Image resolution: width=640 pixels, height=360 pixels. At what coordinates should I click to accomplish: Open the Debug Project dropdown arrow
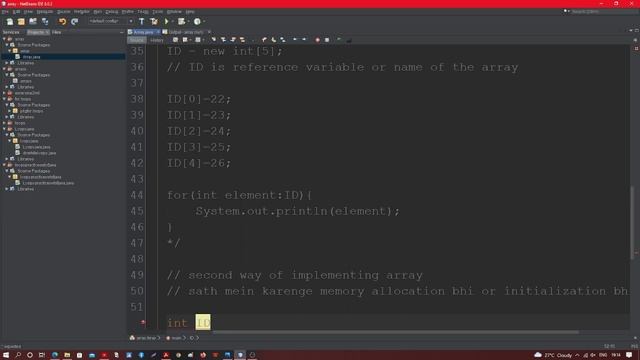pos(188,21)
